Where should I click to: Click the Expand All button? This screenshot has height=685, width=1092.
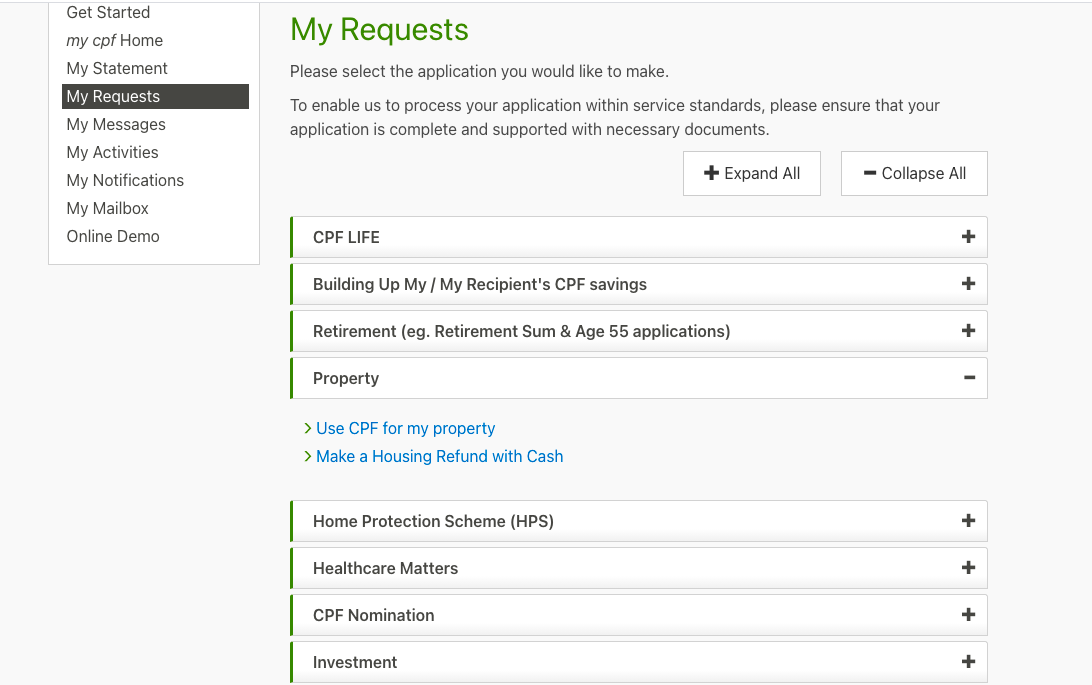point(751,173)
